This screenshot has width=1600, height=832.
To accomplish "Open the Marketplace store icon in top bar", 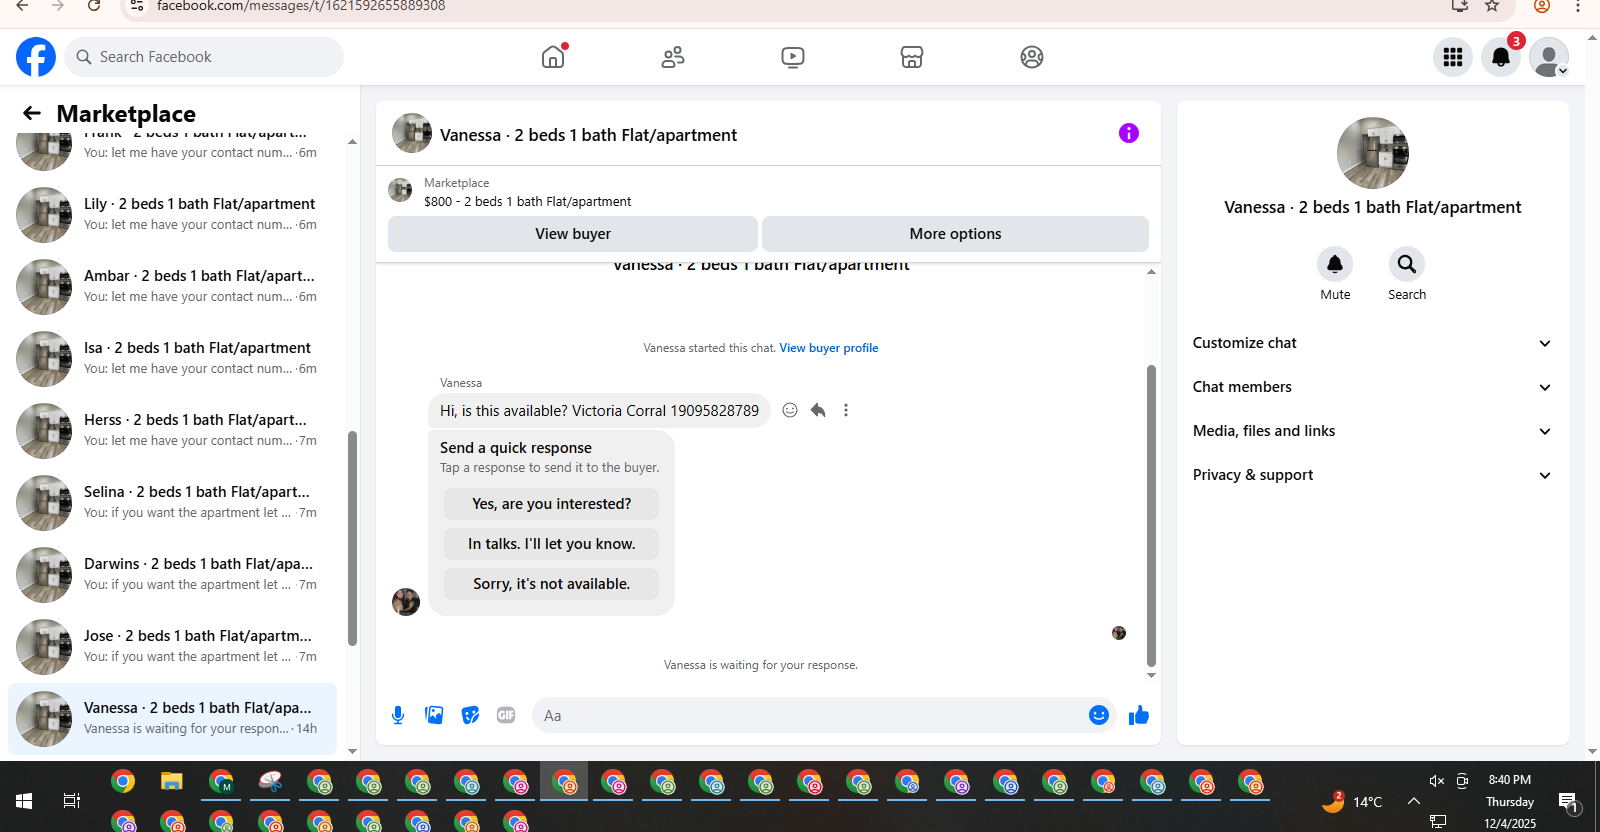I will click(x=912, y=57).
